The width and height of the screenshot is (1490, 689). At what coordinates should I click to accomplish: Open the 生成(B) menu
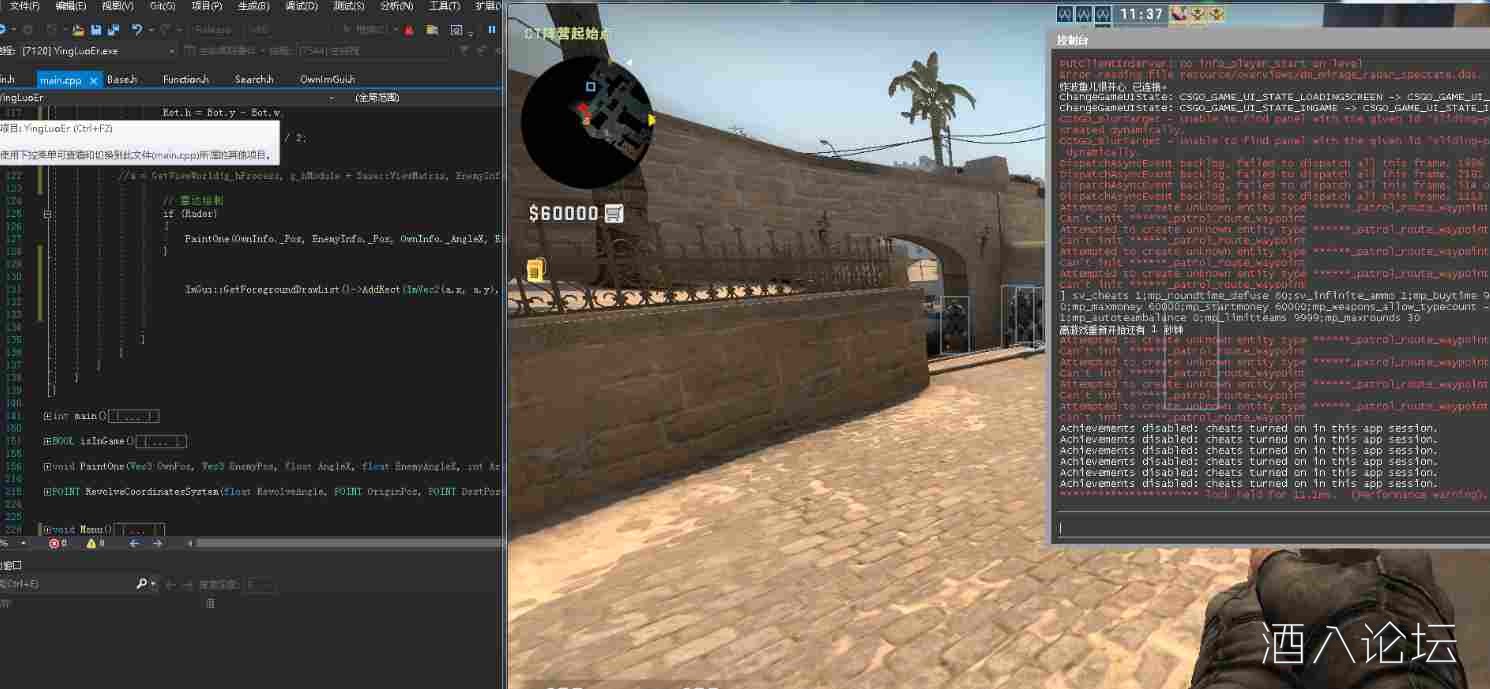point(253,6)
